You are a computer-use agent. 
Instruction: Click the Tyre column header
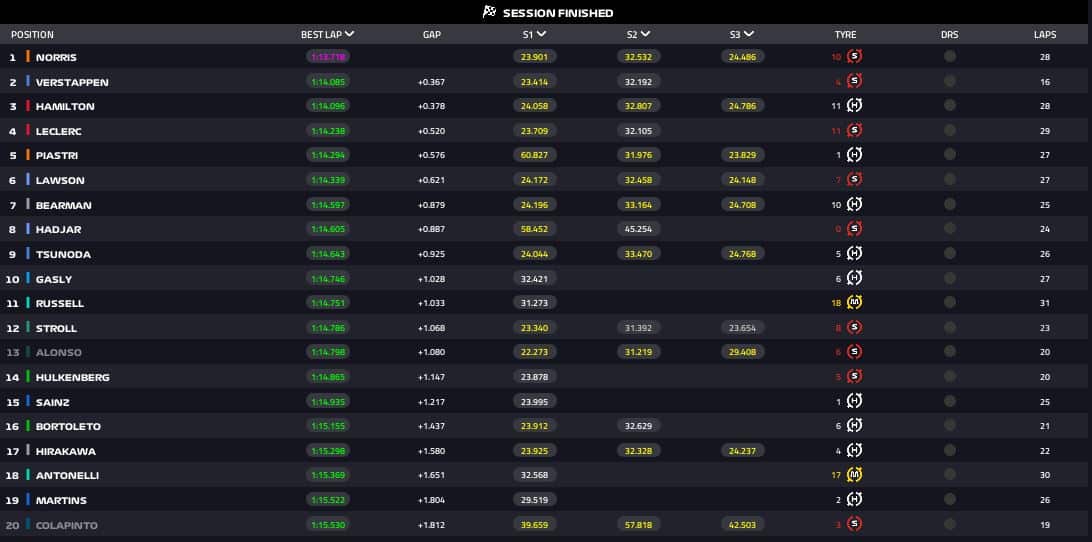[845, 35]
